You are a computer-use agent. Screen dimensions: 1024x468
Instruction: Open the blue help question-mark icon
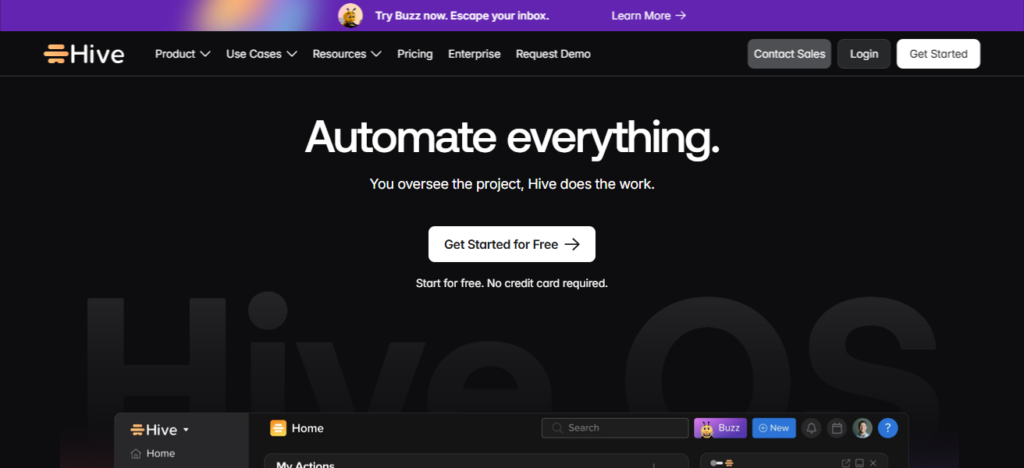click(x=888, y=428)
